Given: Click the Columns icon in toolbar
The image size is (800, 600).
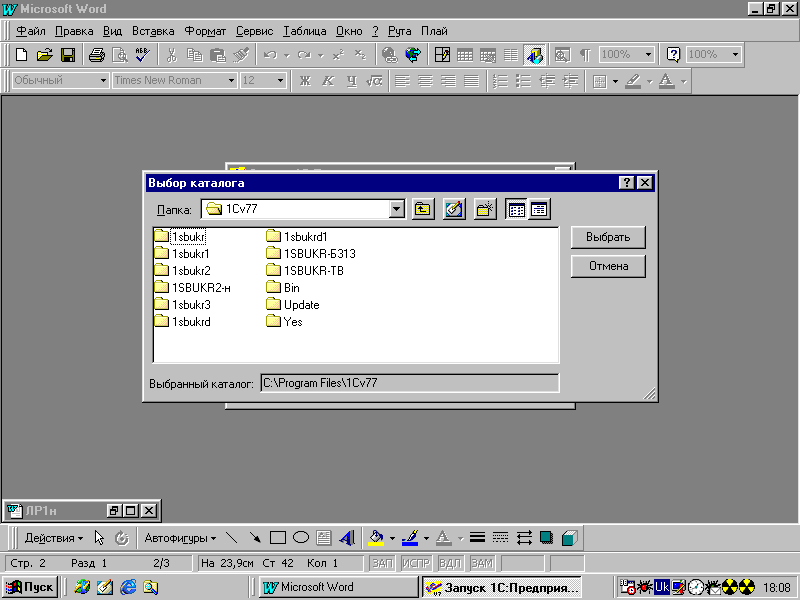Looking at the screenshot, I should point(511,55).
